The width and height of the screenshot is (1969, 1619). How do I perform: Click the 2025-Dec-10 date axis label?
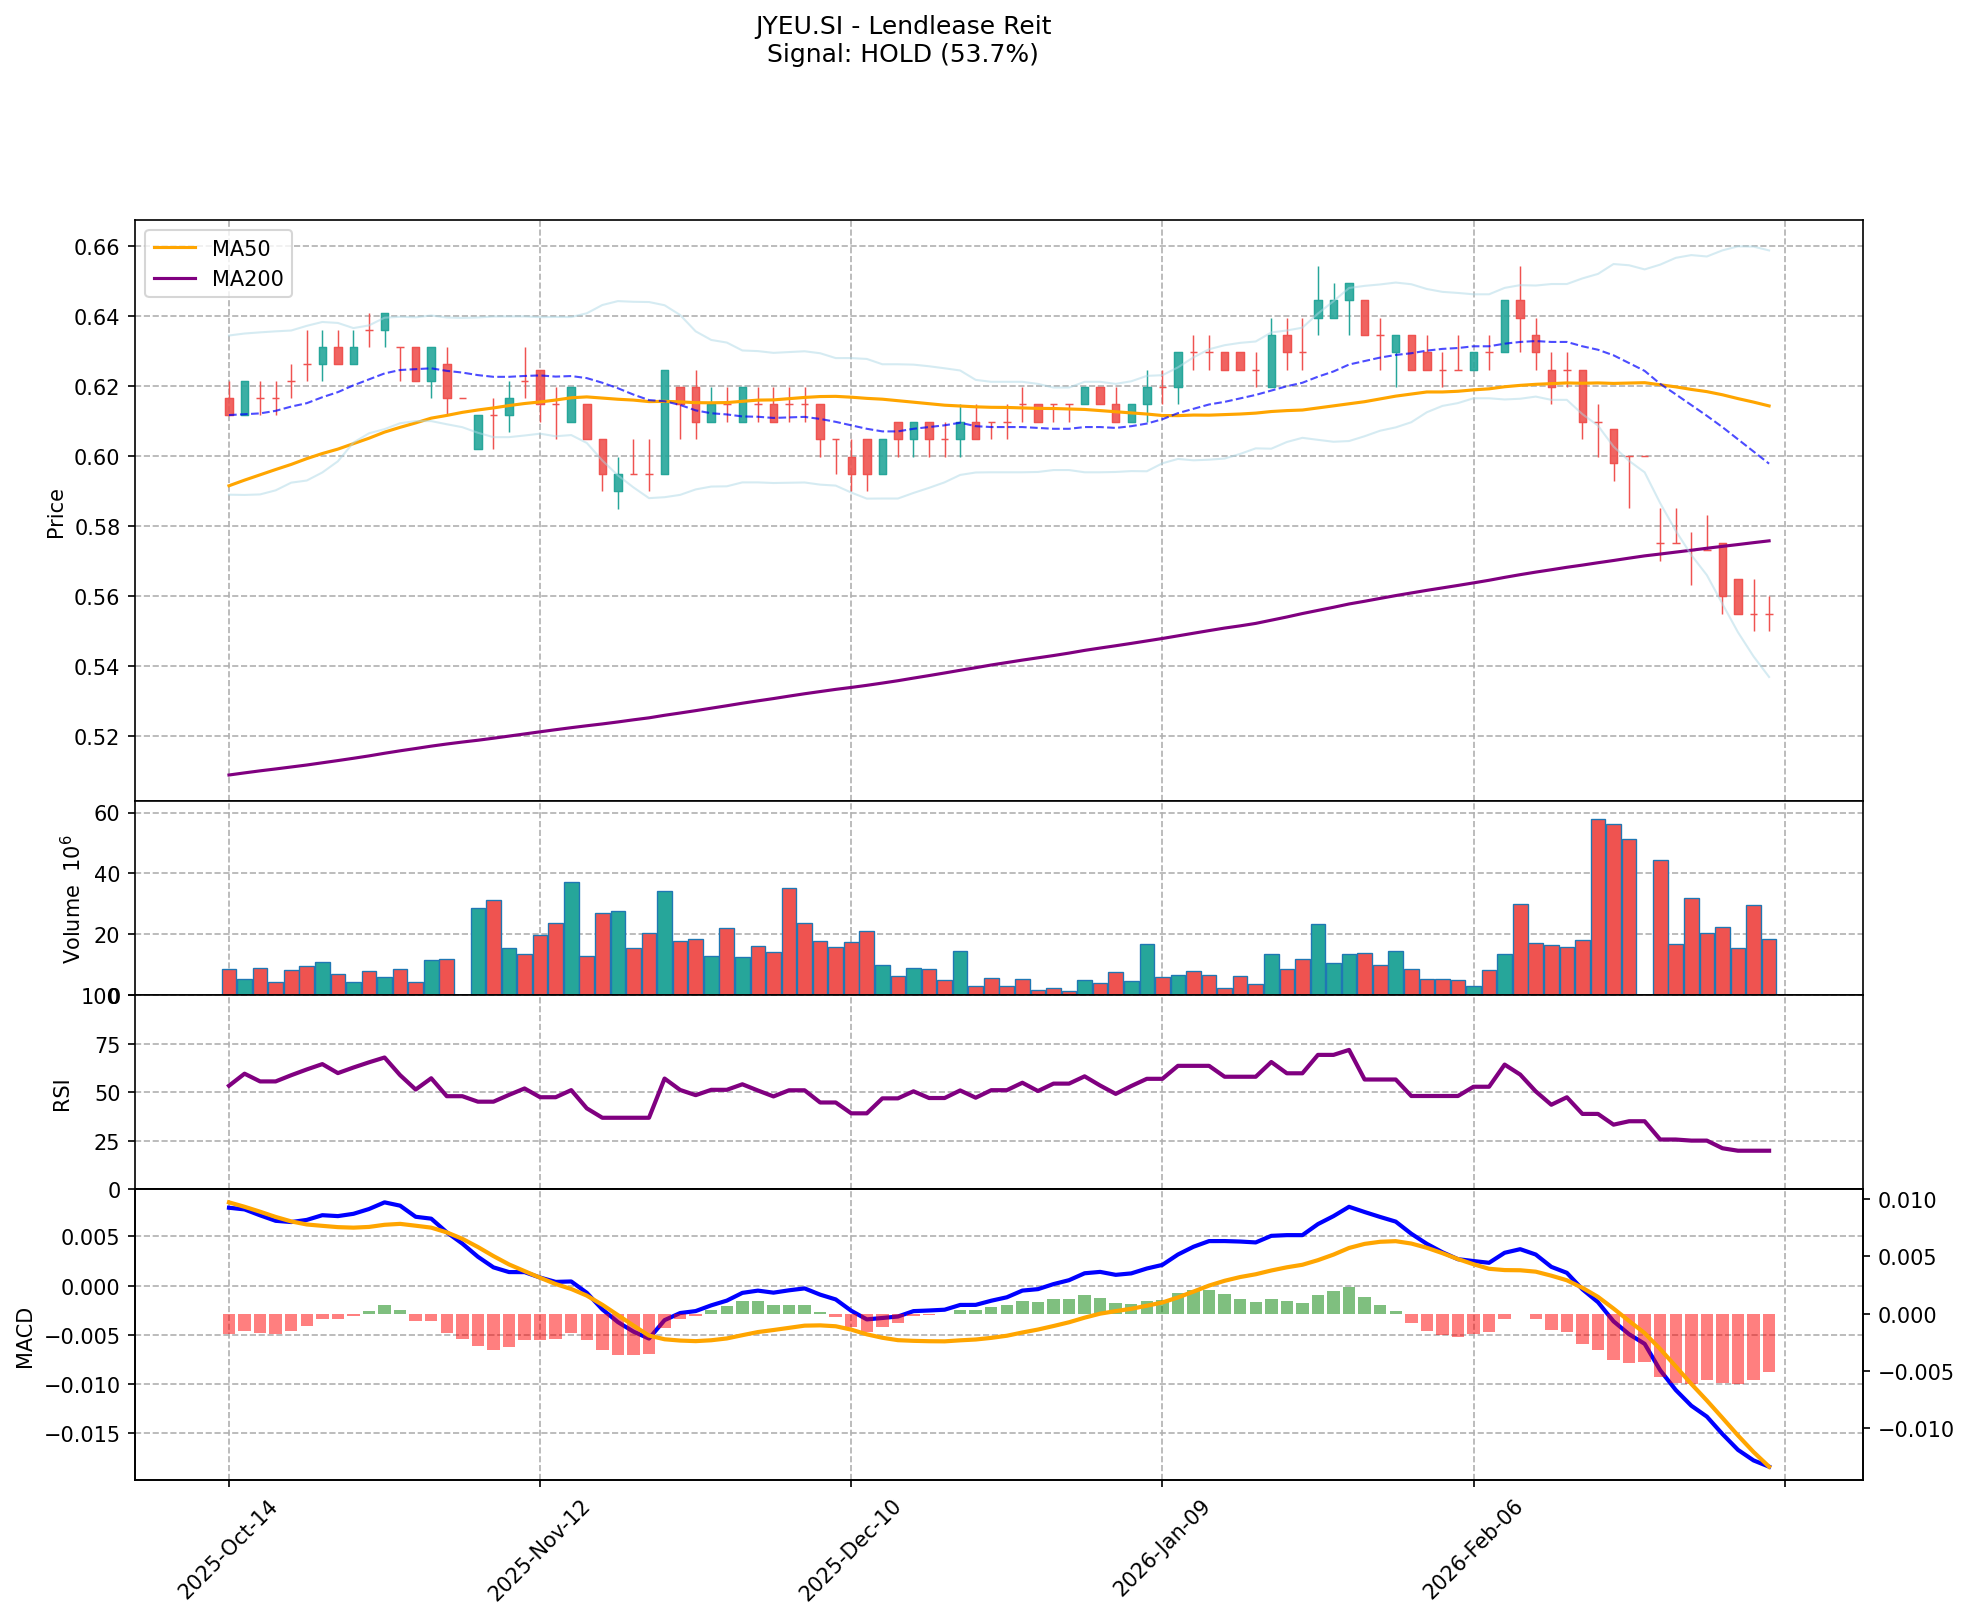point(848,1550)
